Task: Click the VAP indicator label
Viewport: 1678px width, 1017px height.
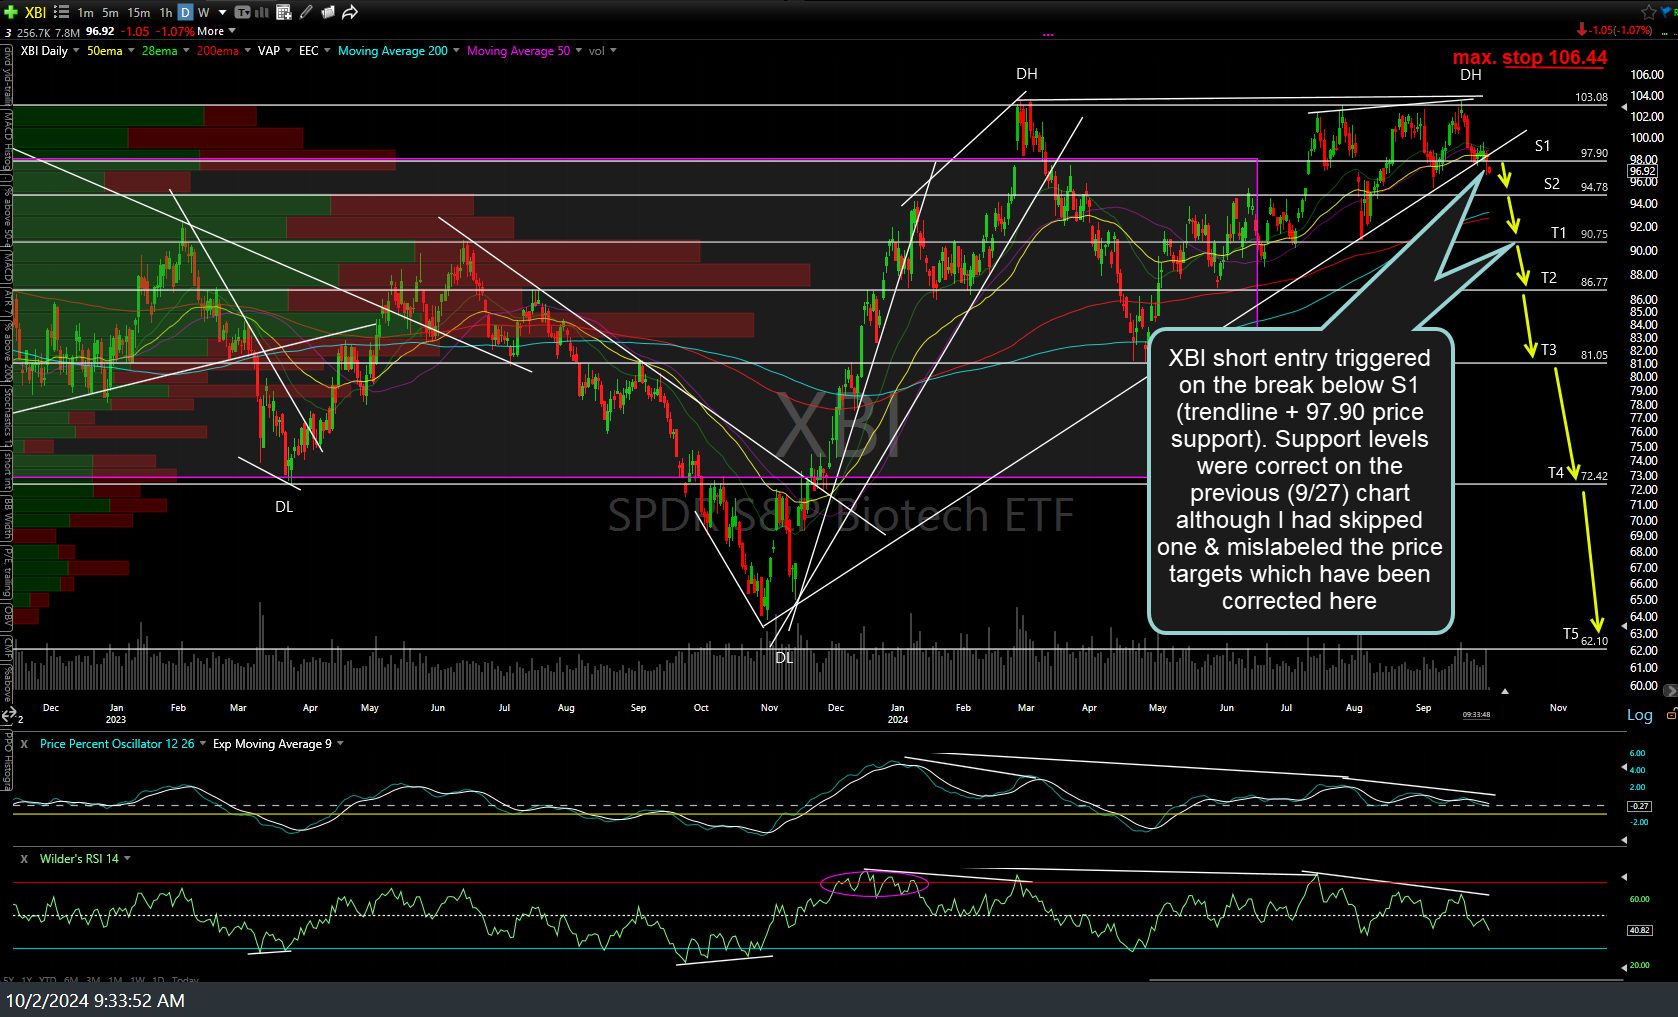Action: (268, 51)
